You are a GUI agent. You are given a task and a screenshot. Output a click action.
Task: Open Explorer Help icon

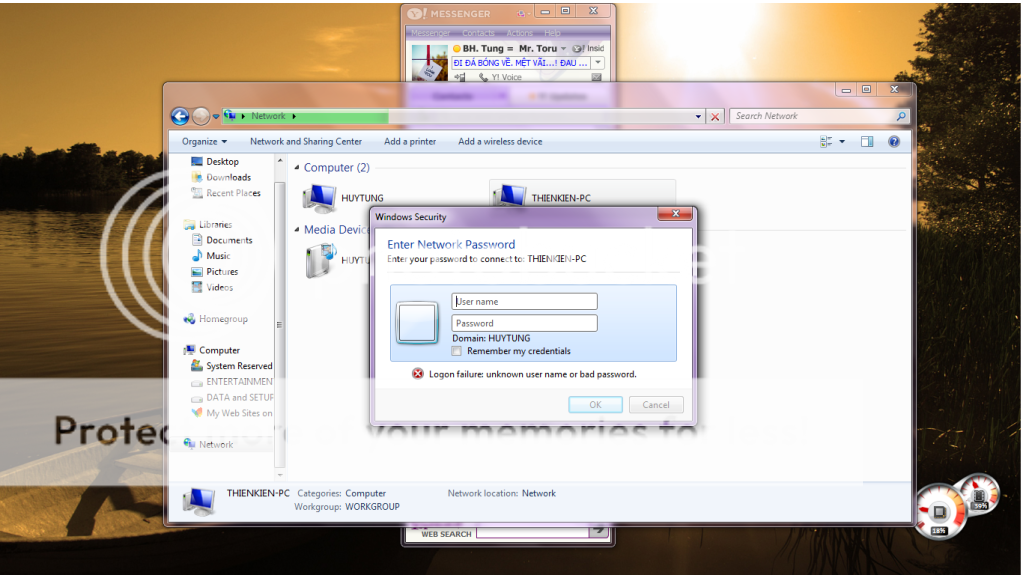(x=894, y=142)
